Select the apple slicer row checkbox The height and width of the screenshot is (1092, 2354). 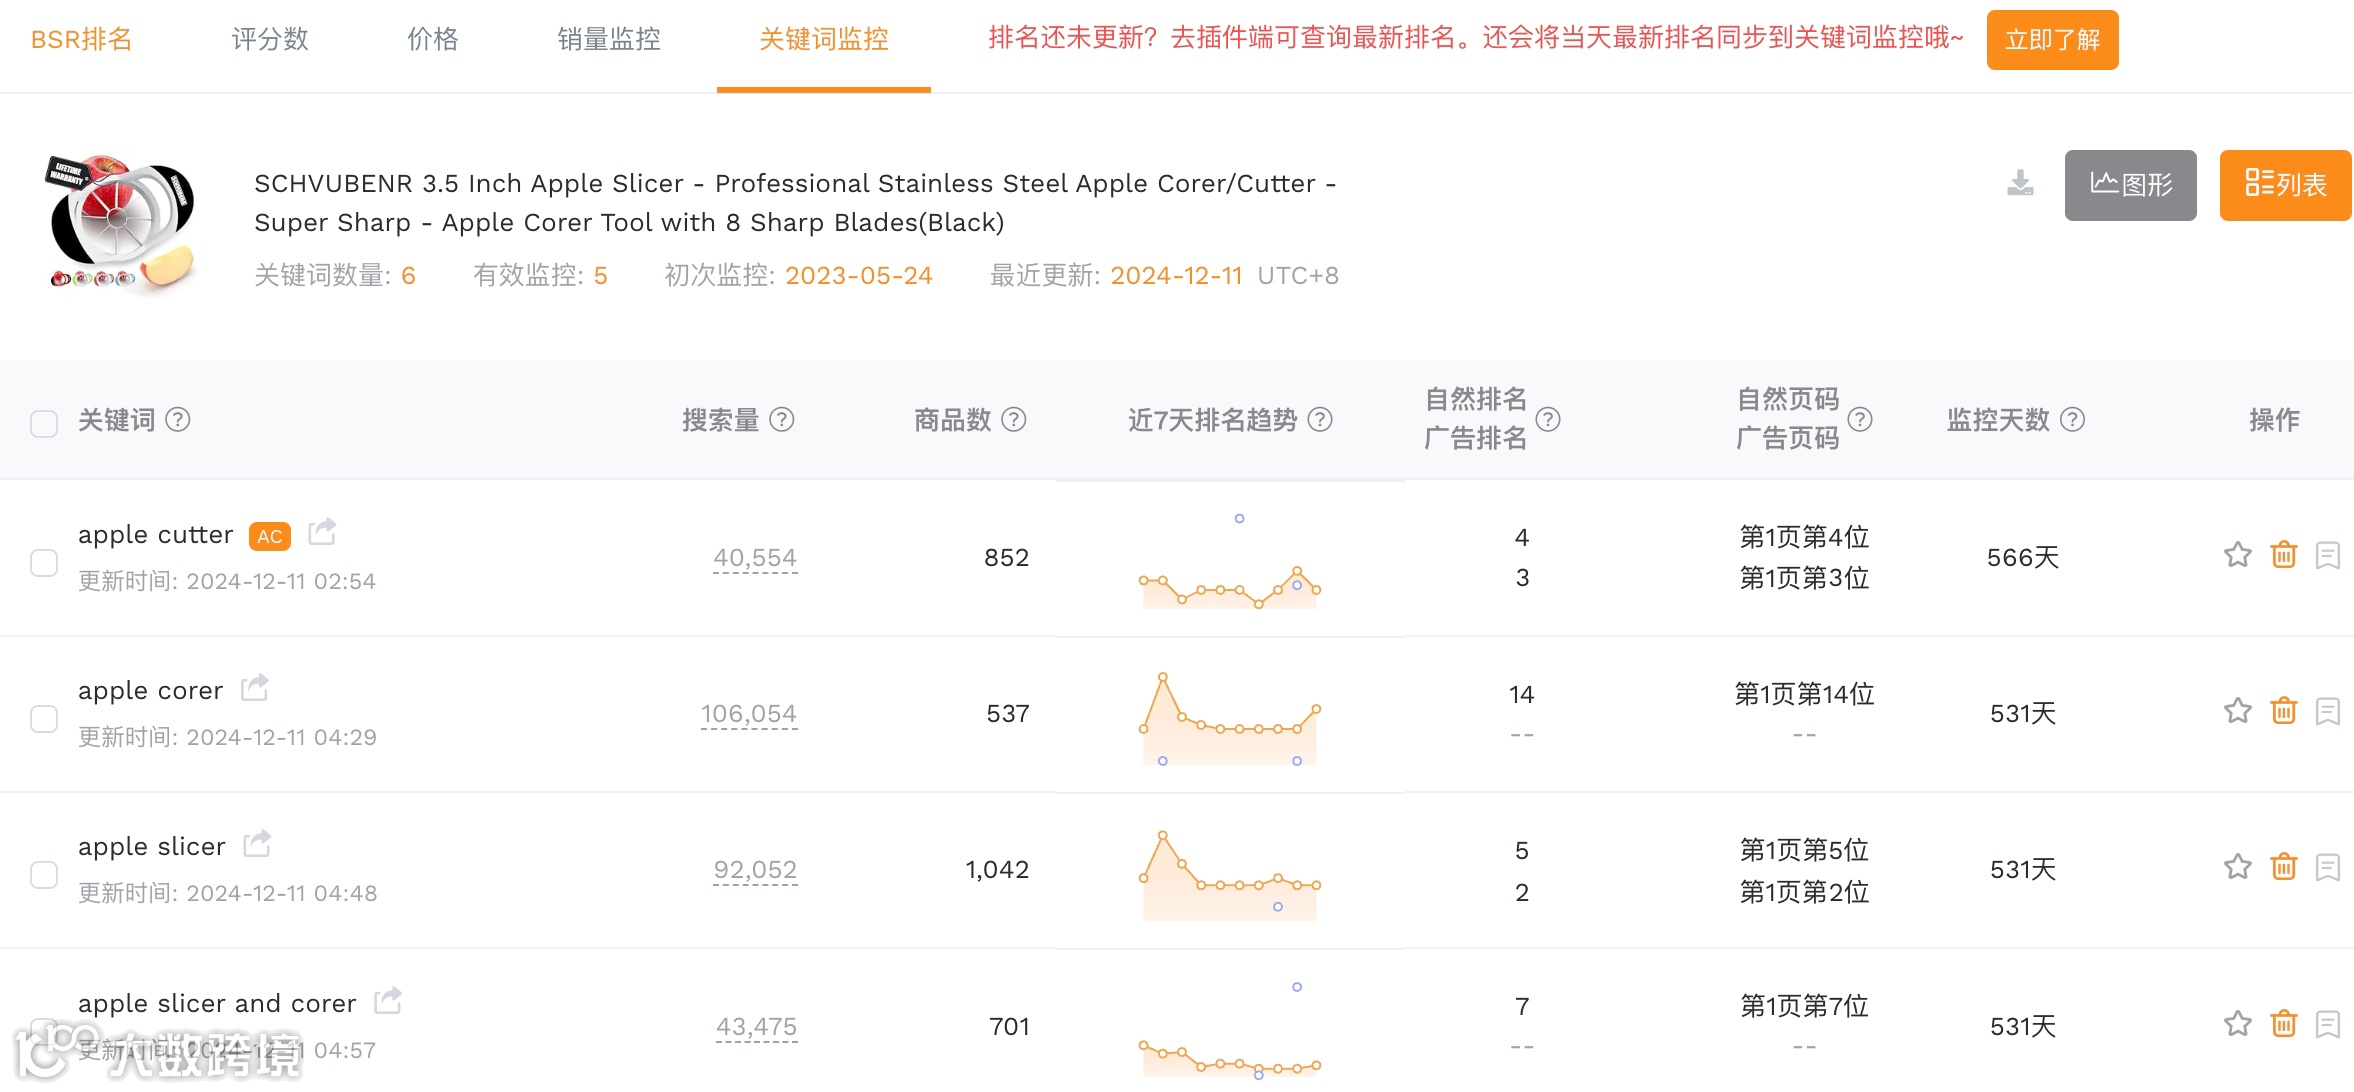tap(44, 875)
